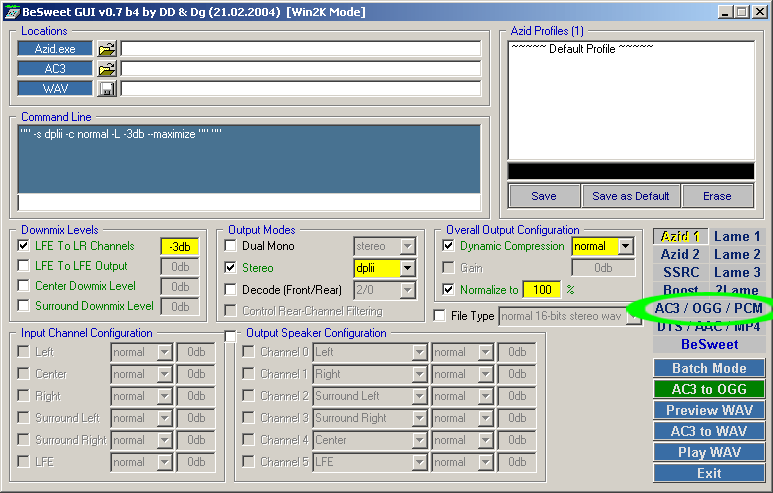Switch to the Lame 1 tab
The image size is (773, 493).
737,237
